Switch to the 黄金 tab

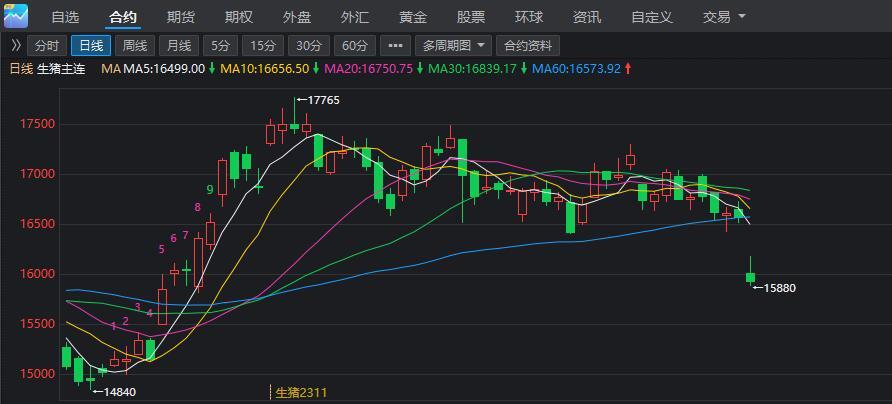(413, 17)
